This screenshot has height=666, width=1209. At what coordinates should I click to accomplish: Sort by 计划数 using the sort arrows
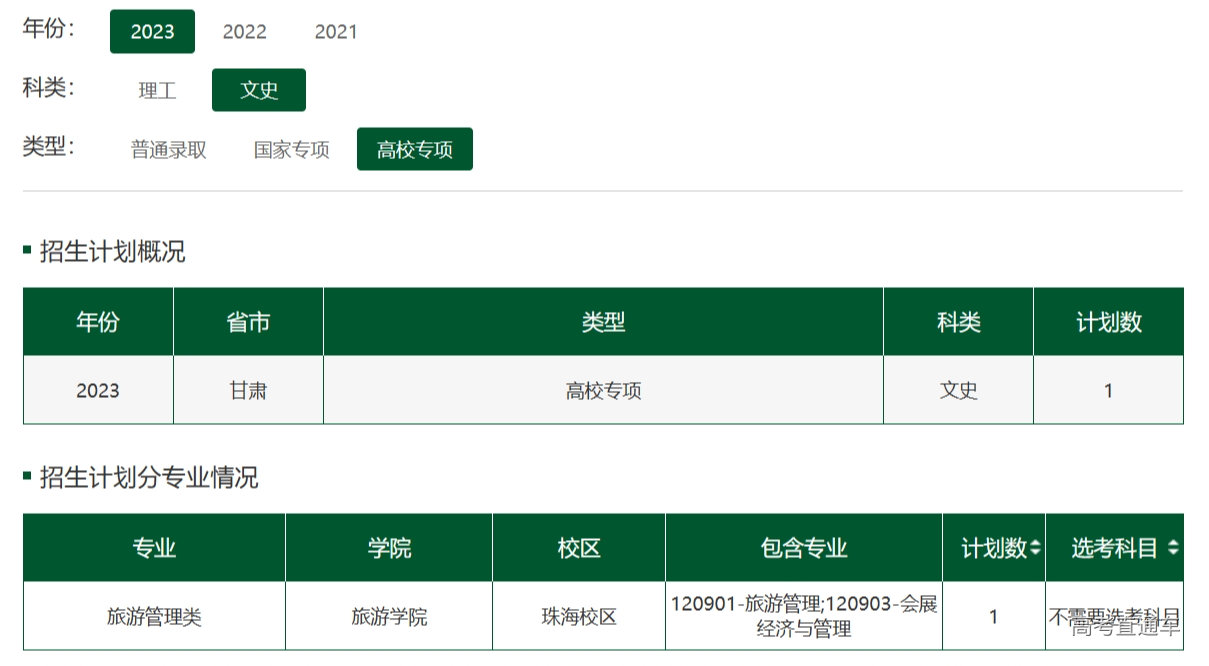coord(1035,548)
